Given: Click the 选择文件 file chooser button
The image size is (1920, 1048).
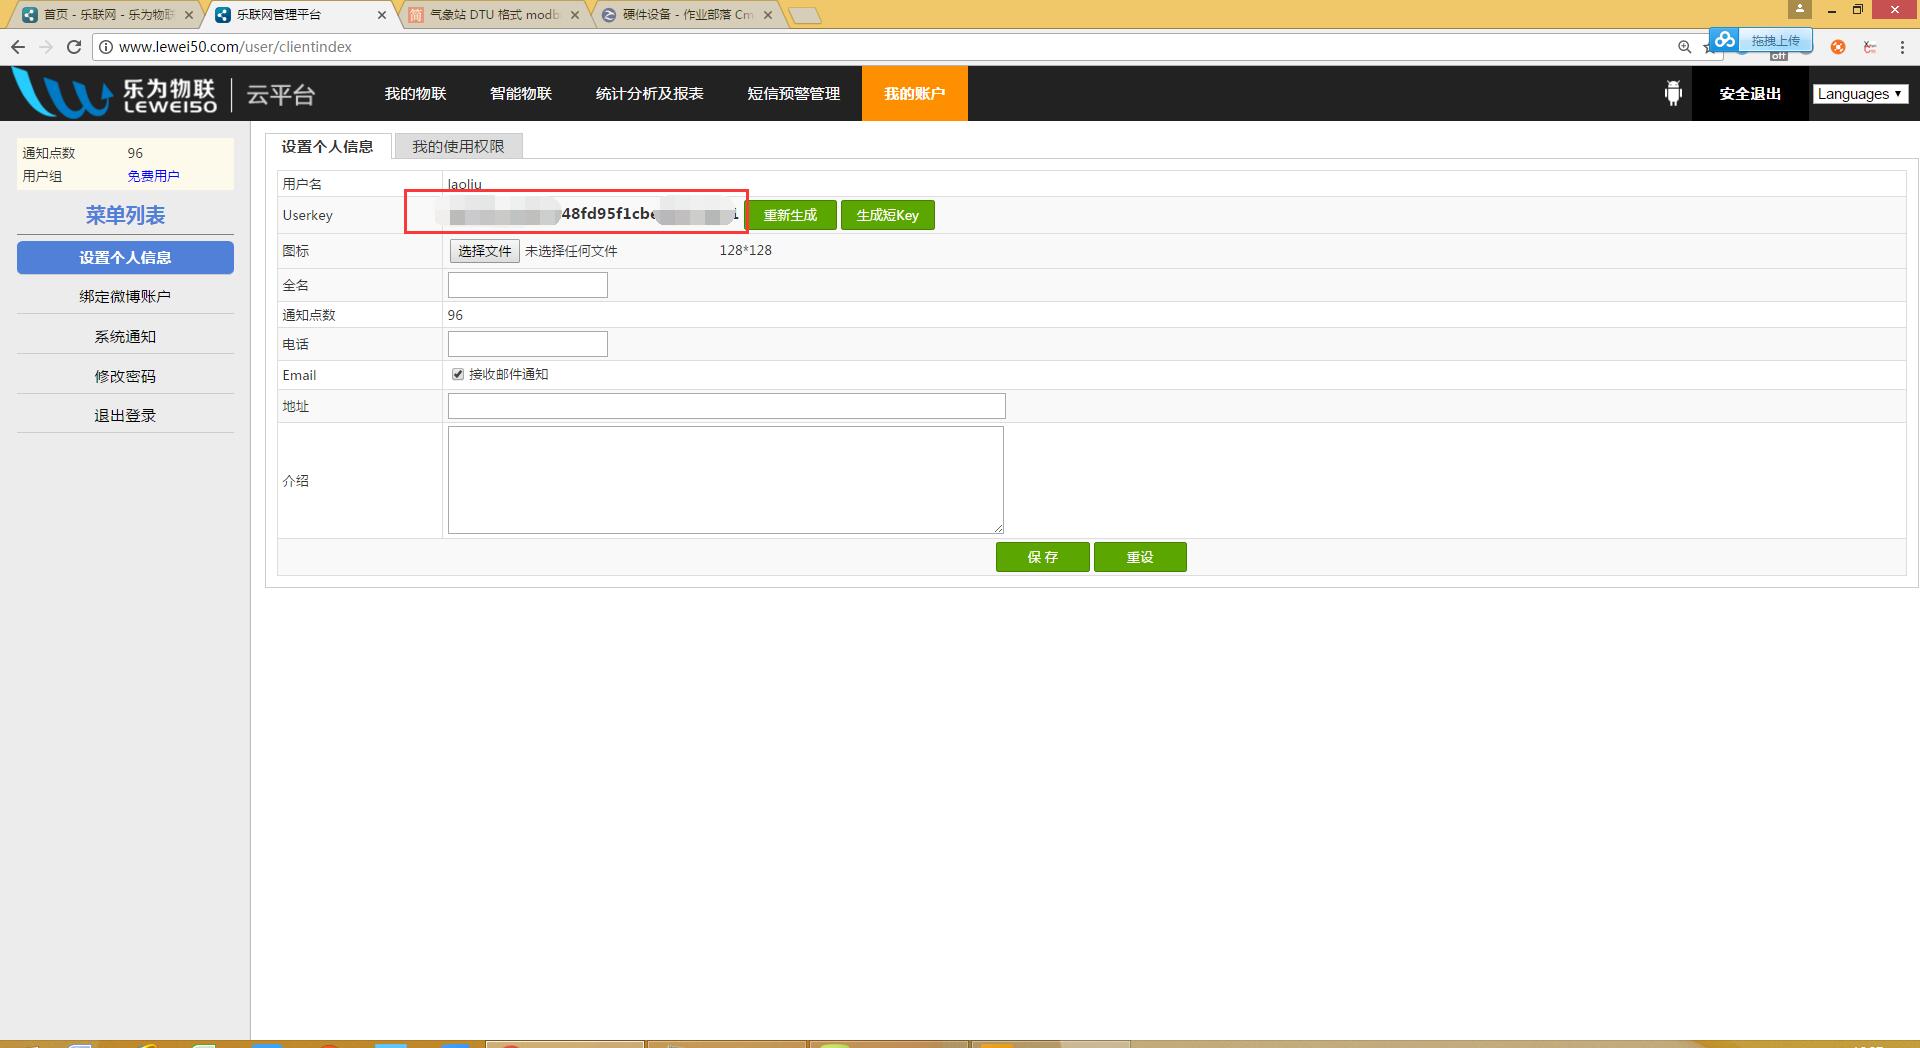Looking at the screenshot, I should click(484, 251).
